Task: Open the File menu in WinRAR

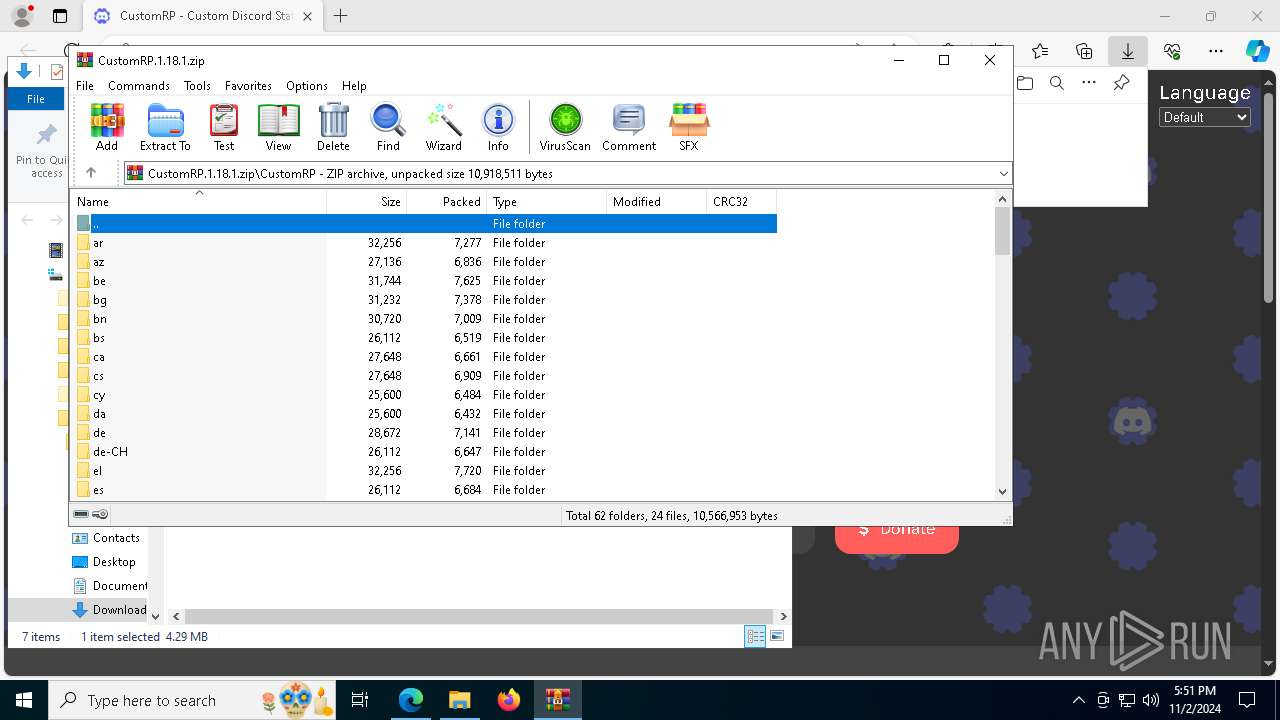Action: [x=85, y=86]
